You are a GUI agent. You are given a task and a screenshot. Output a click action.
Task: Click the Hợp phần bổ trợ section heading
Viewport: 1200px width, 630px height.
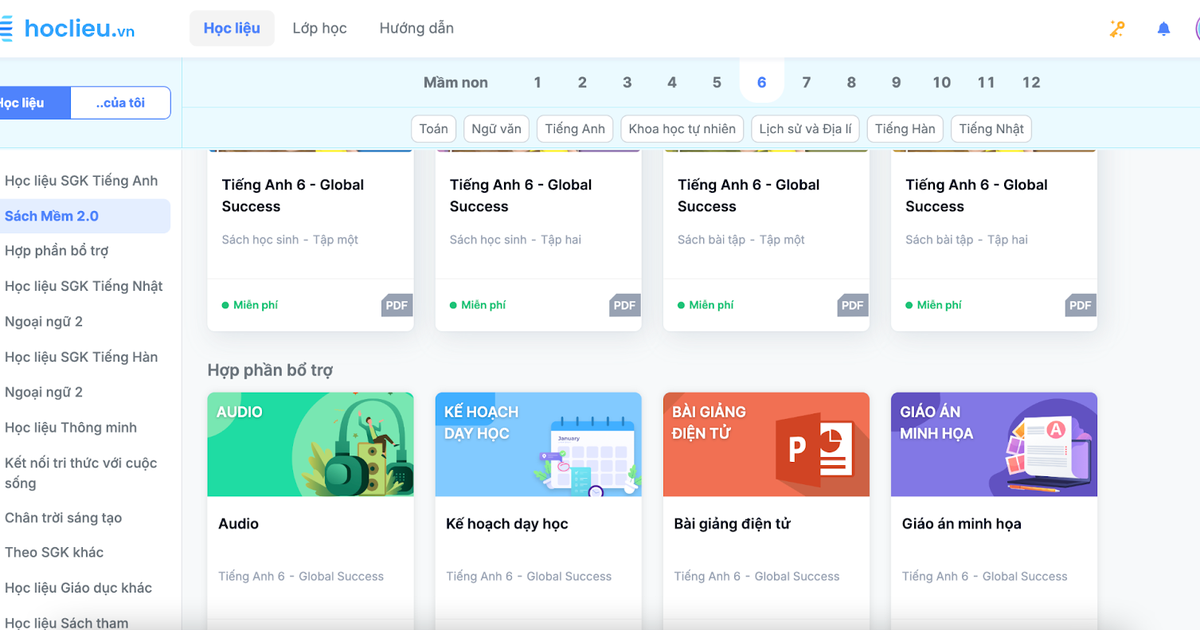(x=270, y=370)
